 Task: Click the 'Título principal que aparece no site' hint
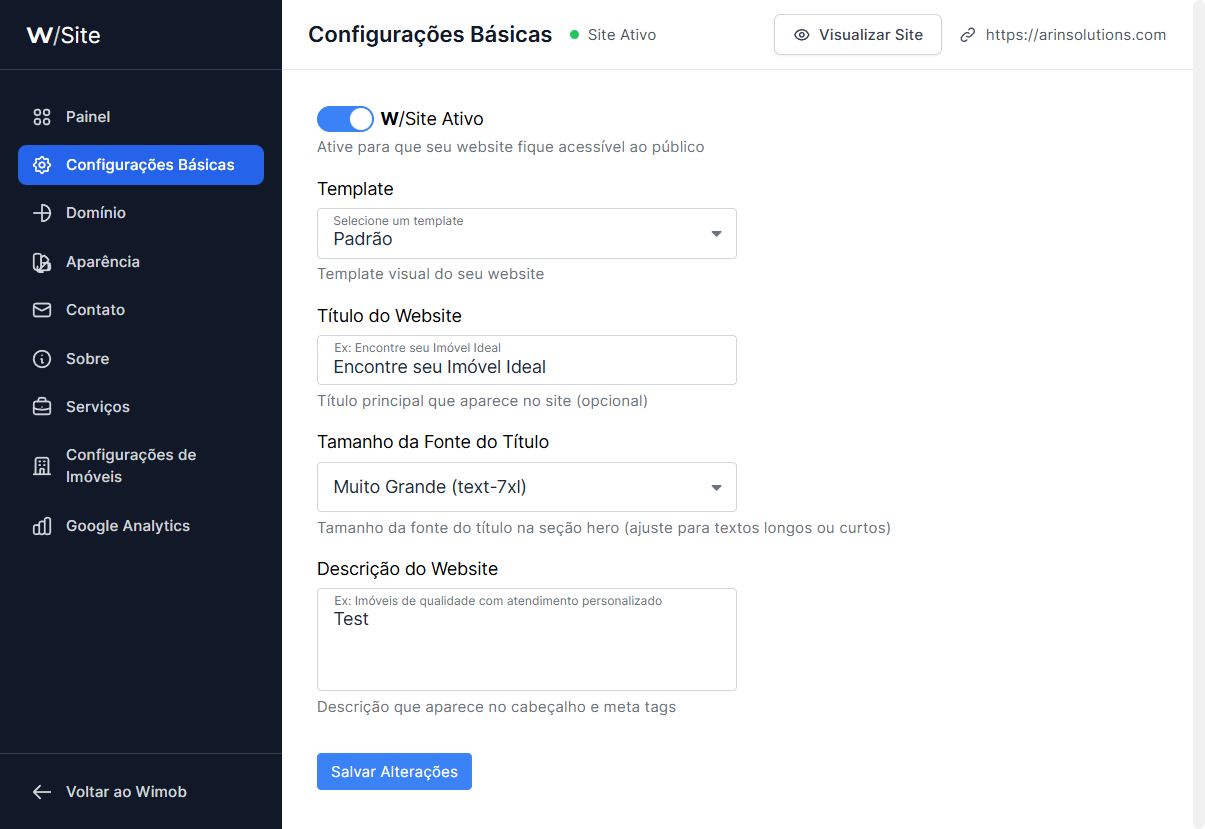482,401
